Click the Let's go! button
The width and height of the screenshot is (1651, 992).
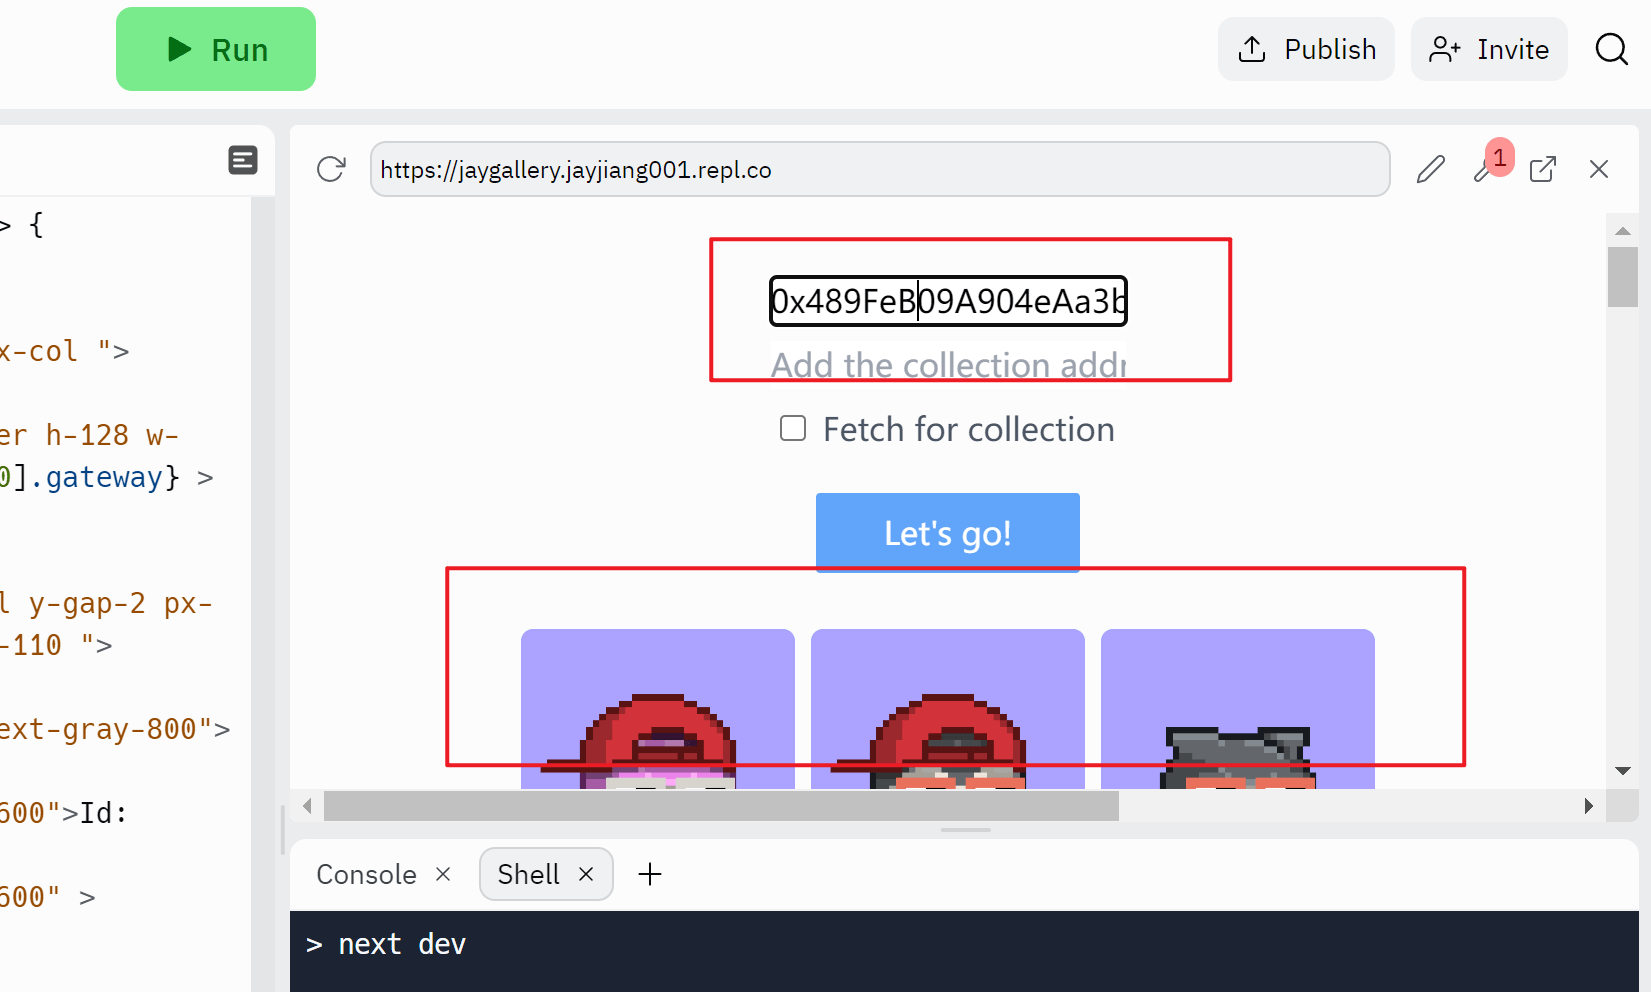[948, 533]
